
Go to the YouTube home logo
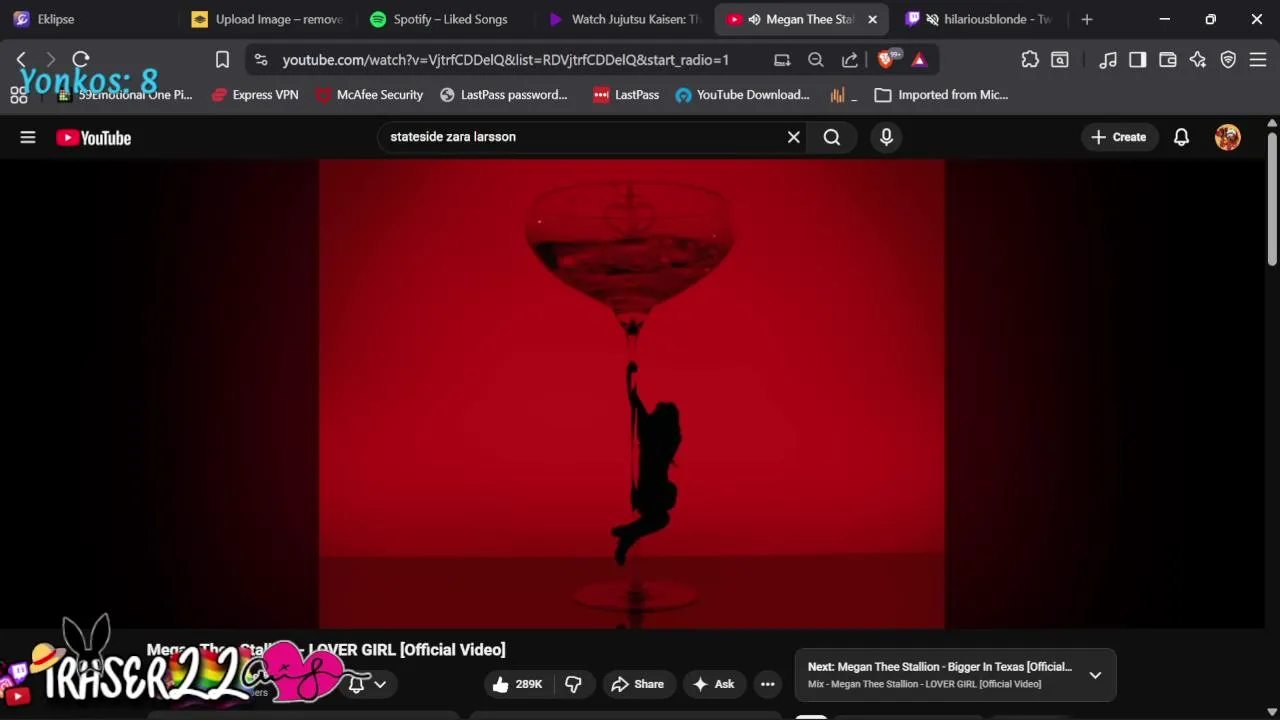click(x=94, y=138)
